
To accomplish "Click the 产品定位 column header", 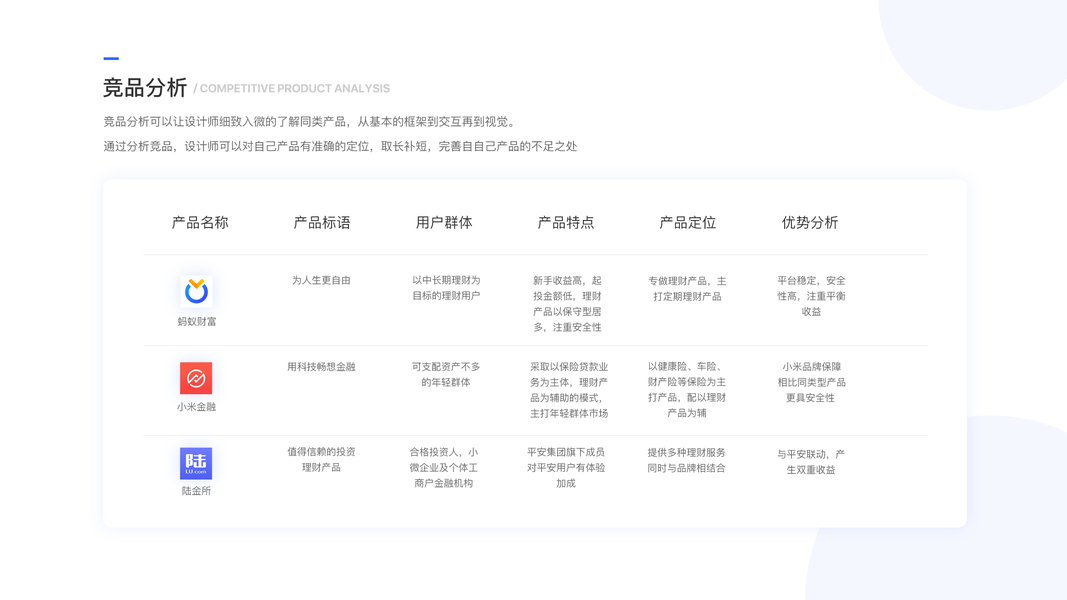I will tap(687, 222).
